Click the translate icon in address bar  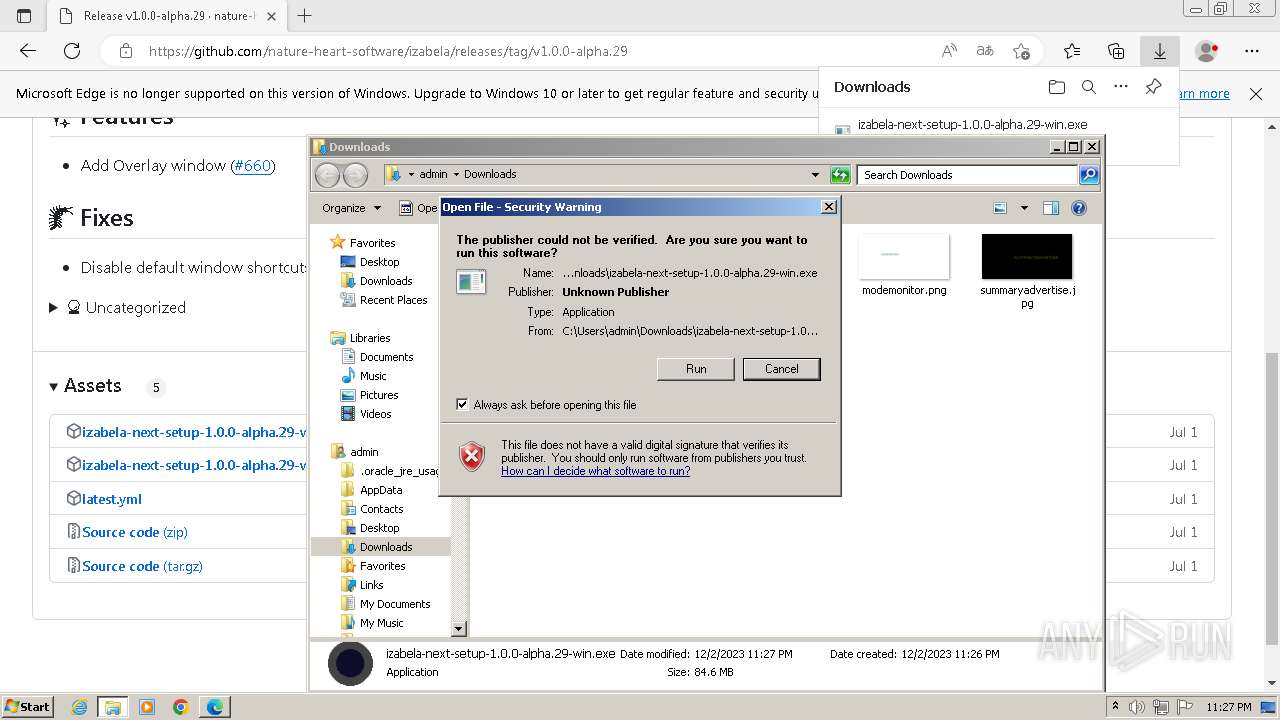[985, 51]
